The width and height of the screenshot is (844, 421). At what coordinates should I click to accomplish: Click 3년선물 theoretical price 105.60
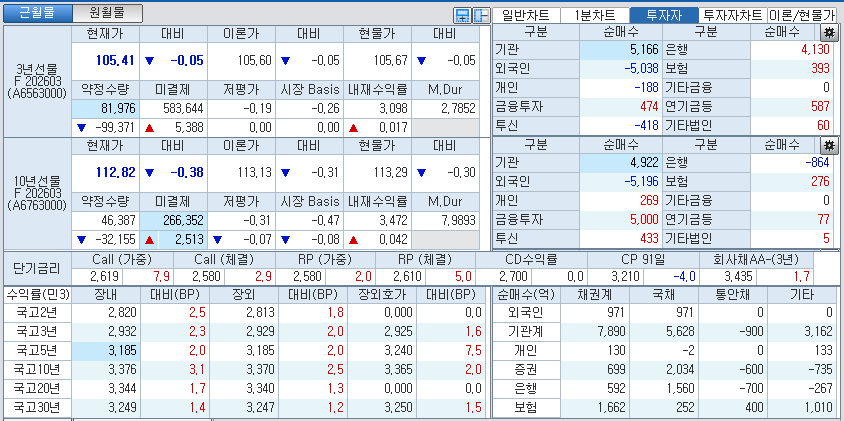click(241, 60)
